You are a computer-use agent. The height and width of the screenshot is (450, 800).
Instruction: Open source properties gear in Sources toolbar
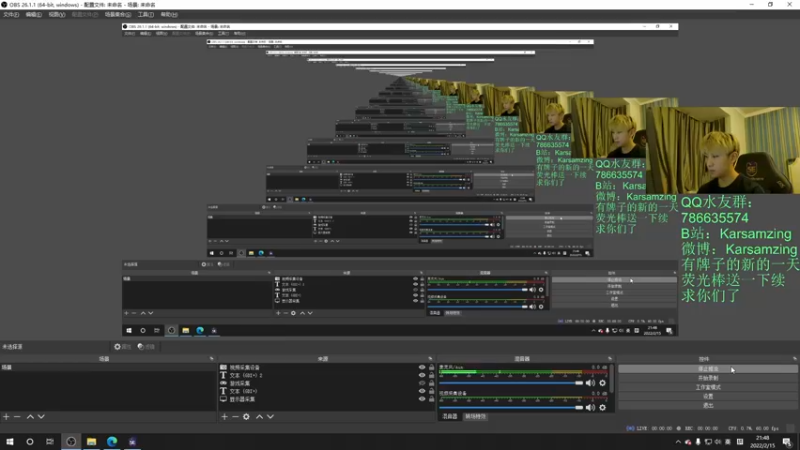point(246,417)
